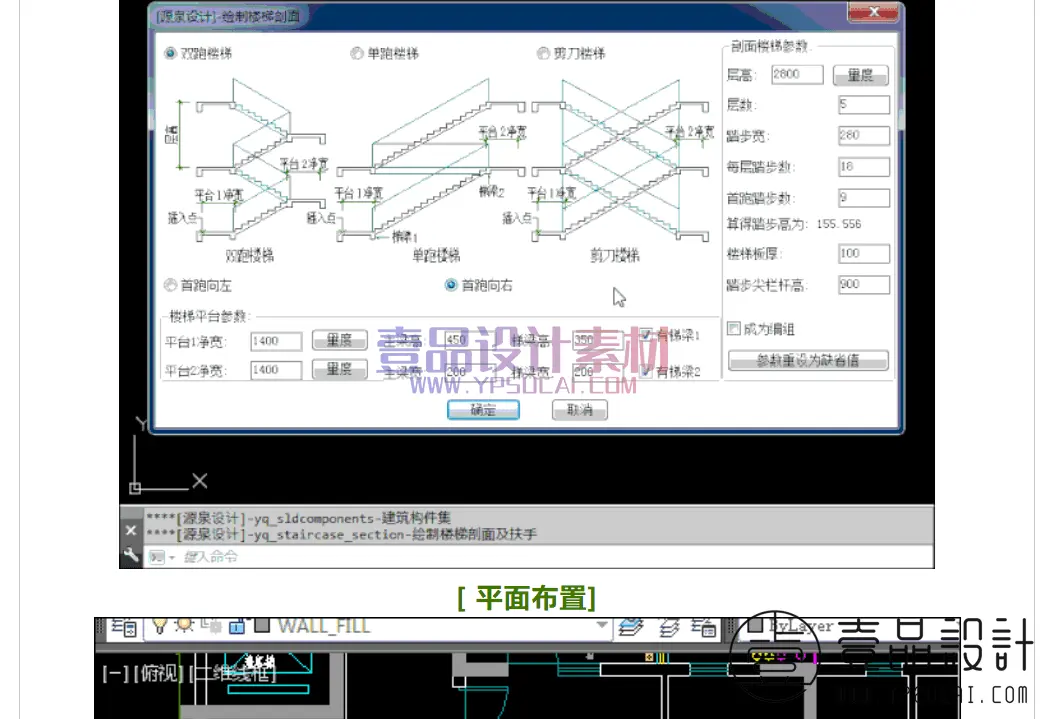Click the Make Object's Layer Current icon
Viewport: 1047px width, 719px height.
(x=631, y=627)
